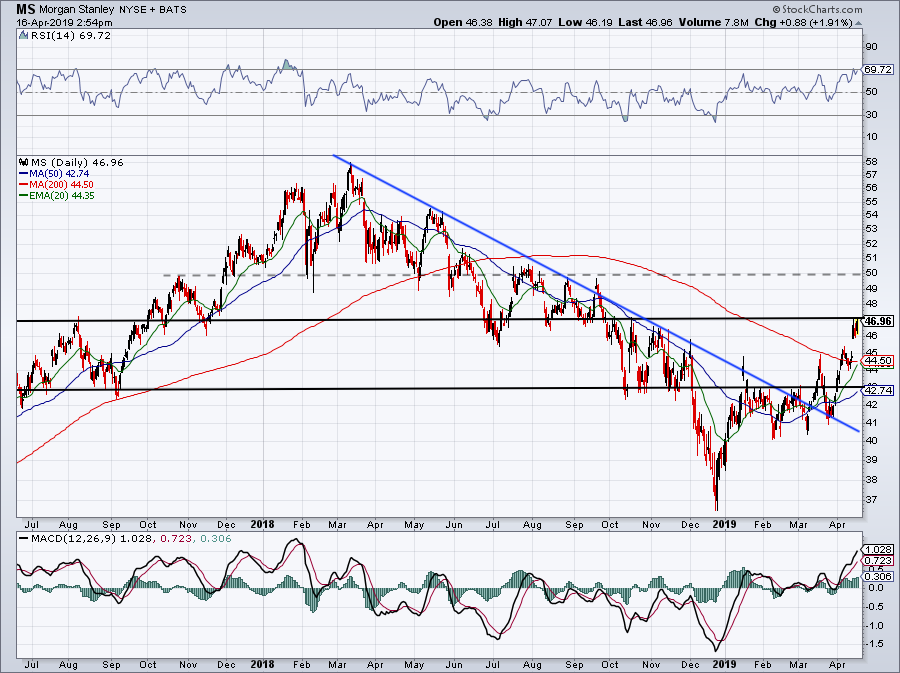The width and height of the screenshot is (900, 673).
Task: Click the NYSE + BATS exchange label
Action: (153, 10)
